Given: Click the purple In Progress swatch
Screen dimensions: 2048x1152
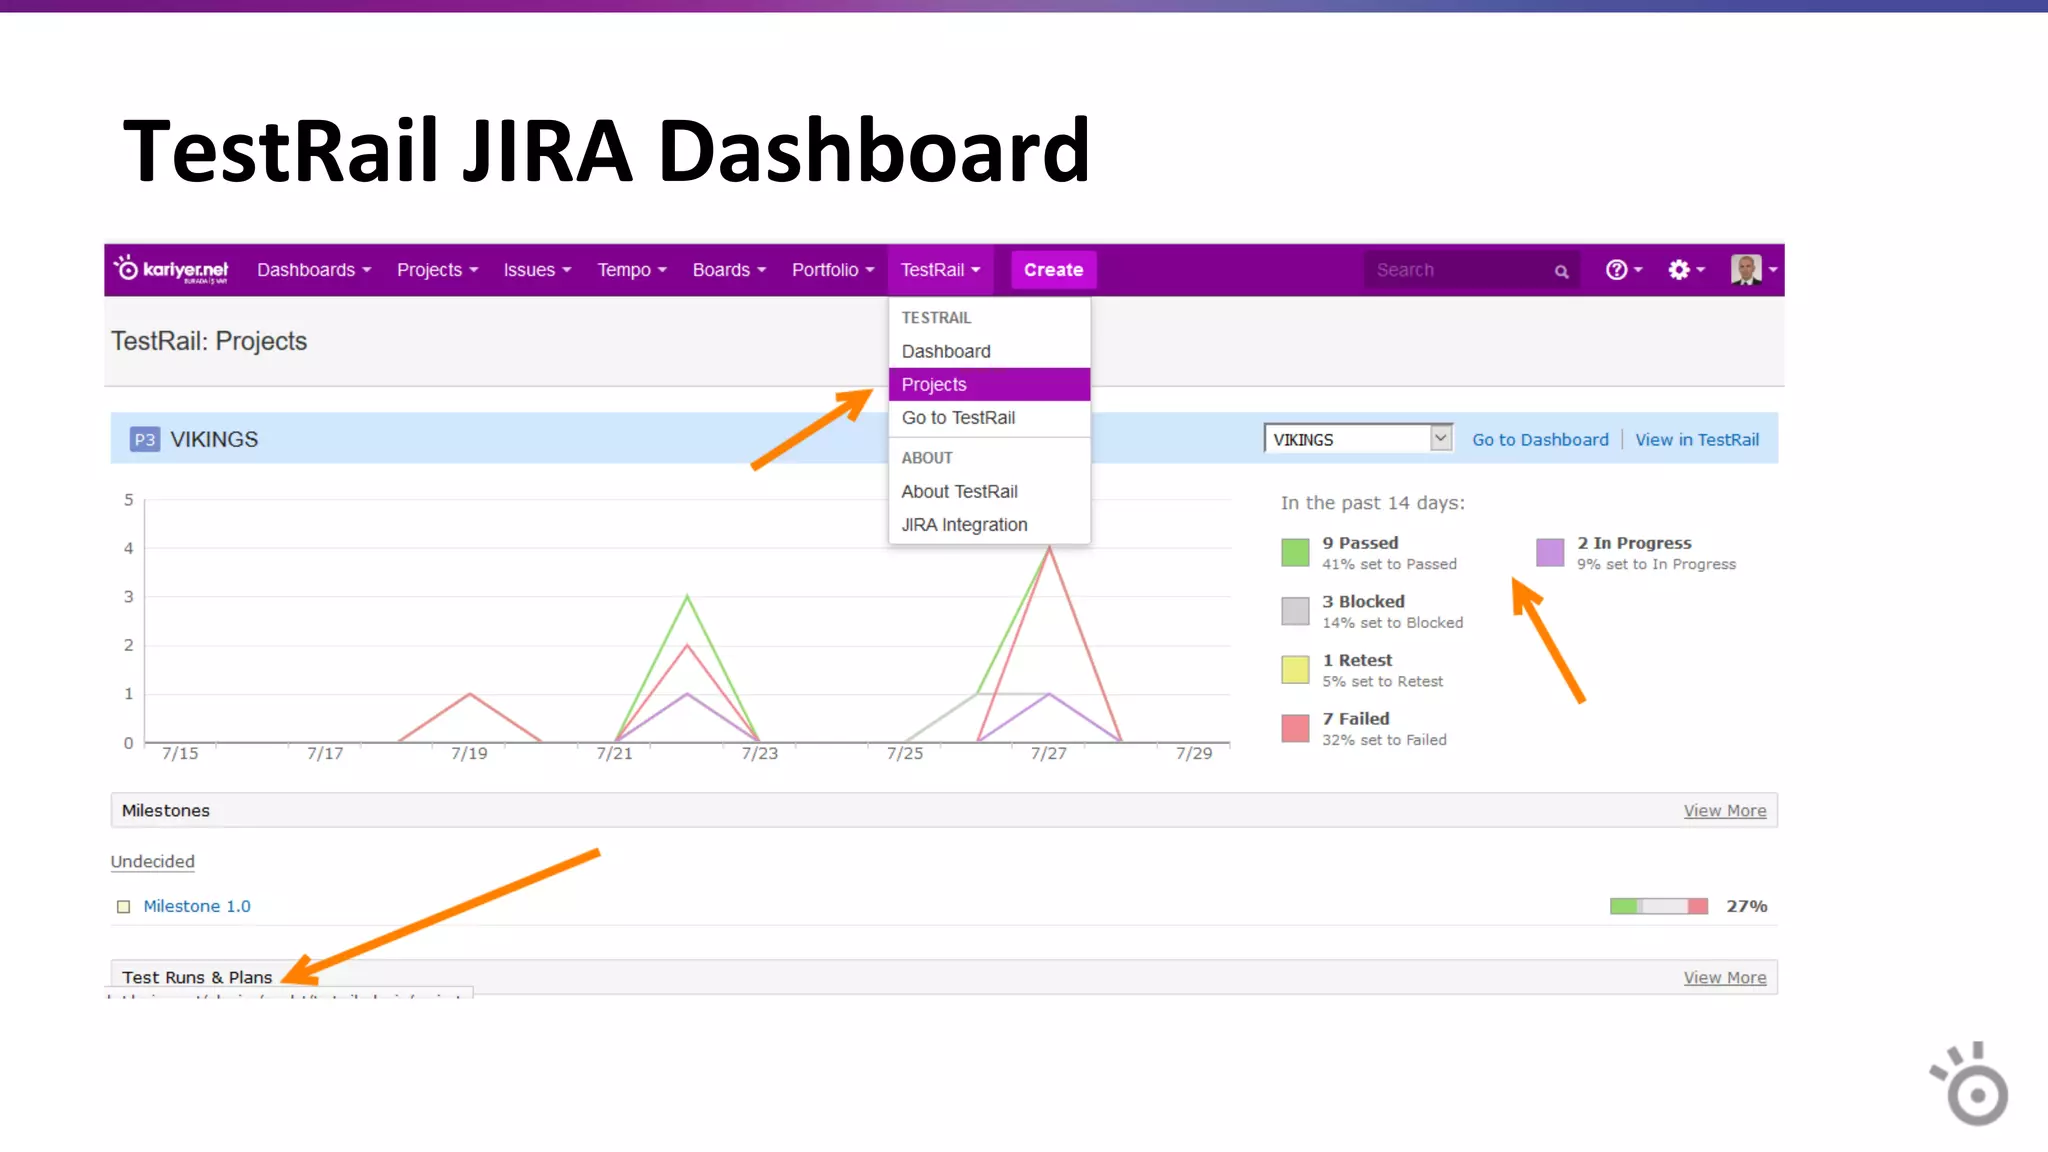Looking at the screenshot, I should pos(1550,553).
